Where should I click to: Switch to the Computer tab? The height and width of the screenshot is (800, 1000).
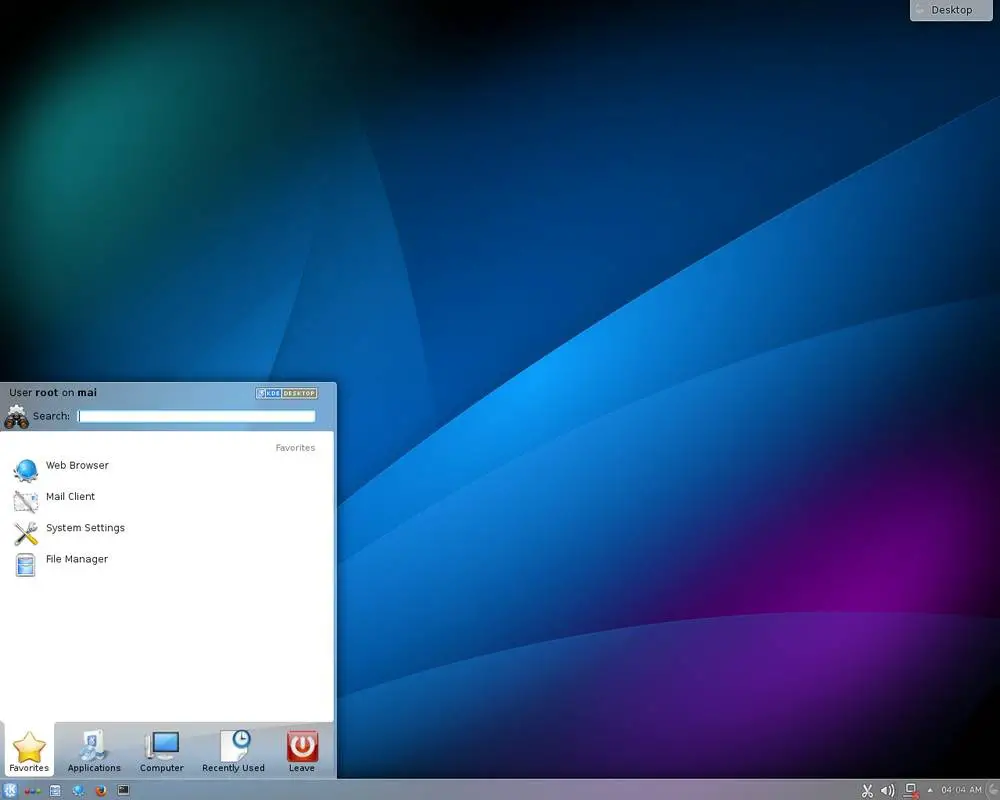162,751
